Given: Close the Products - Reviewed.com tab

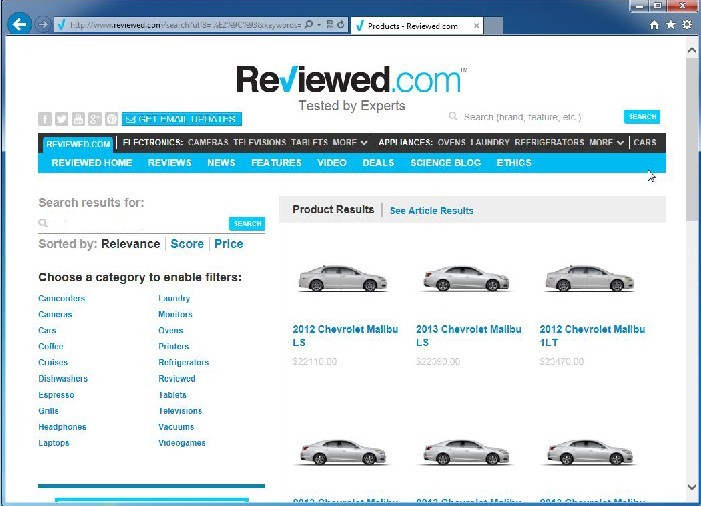Looking at the screenshot, I should [477, 26].
